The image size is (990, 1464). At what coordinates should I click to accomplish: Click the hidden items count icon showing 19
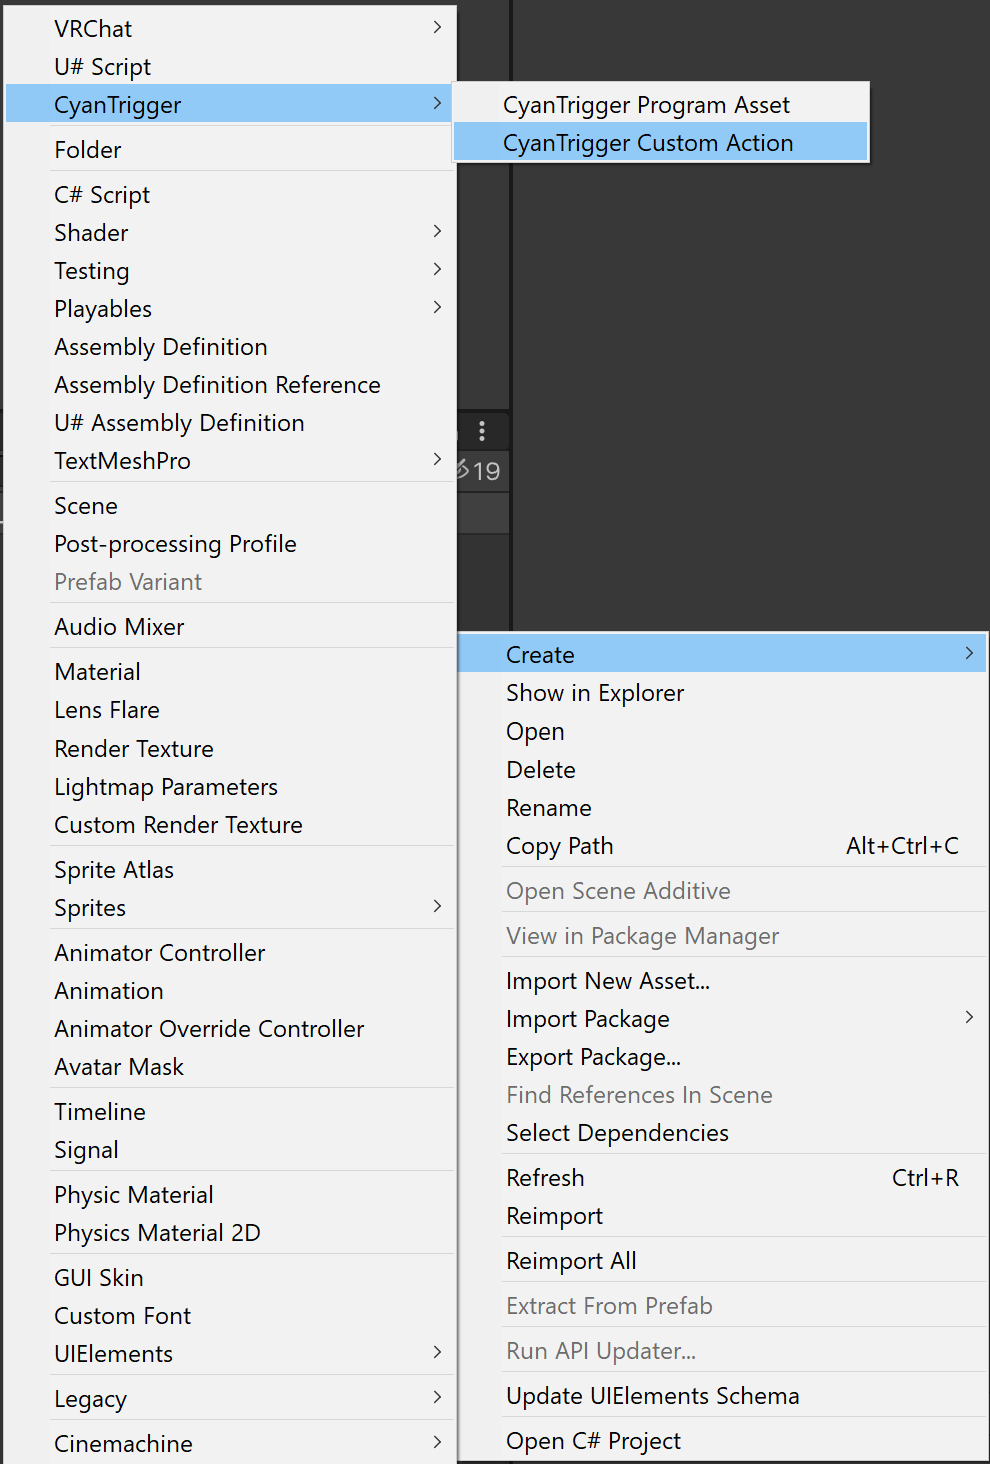(x=479, y=470)
